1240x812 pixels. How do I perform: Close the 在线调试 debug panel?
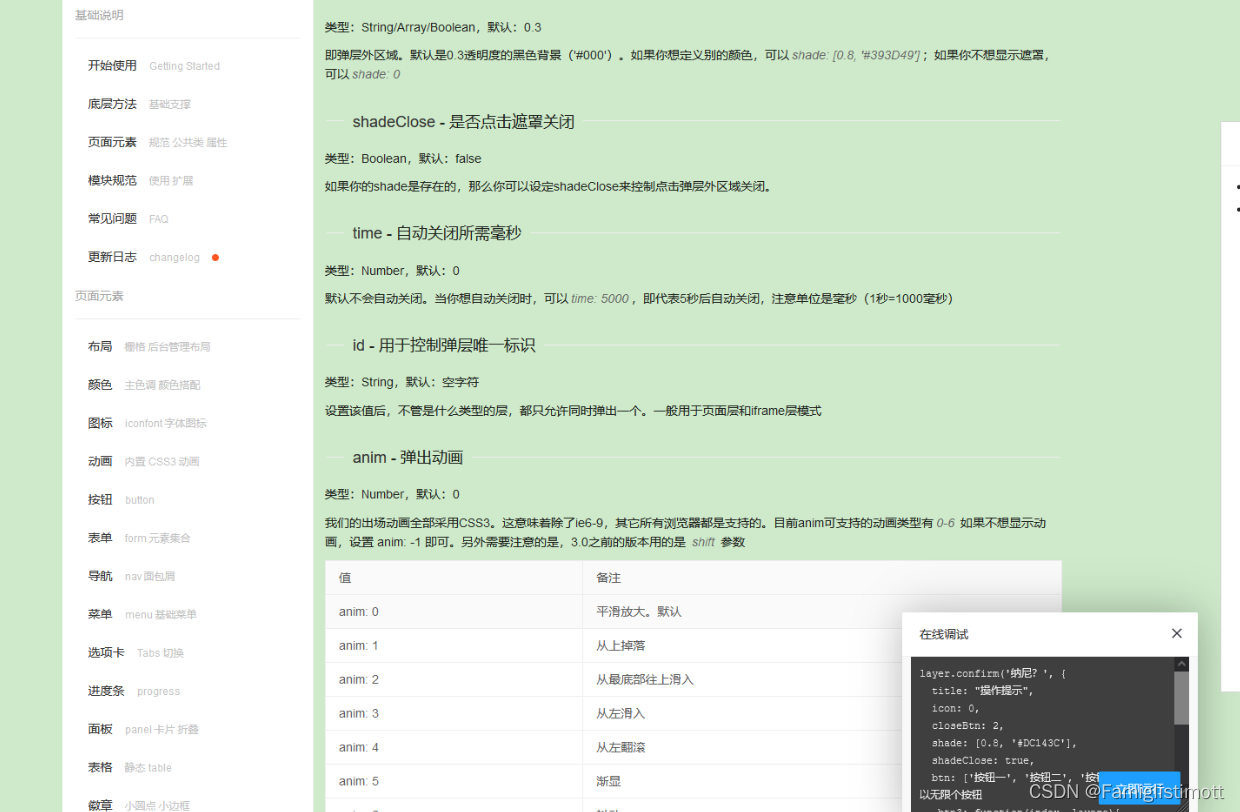[1176, 633]
